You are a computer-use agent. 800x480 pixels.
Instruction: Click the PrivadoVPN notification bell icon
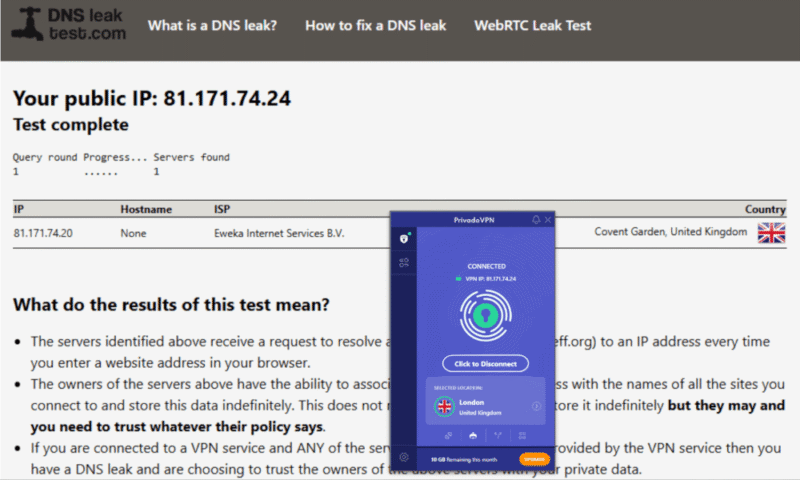(536, 219)
